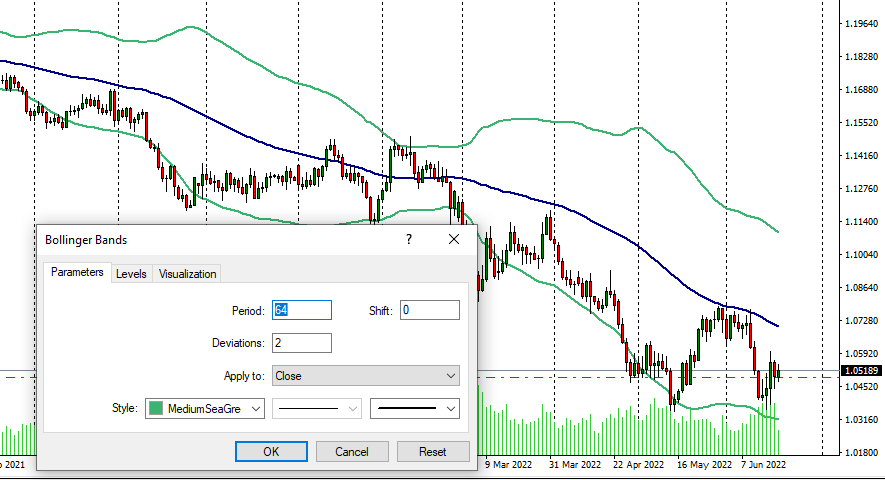Open the MediumSeaGreen color dropdown
885x480 pixels.
(204, 409)
